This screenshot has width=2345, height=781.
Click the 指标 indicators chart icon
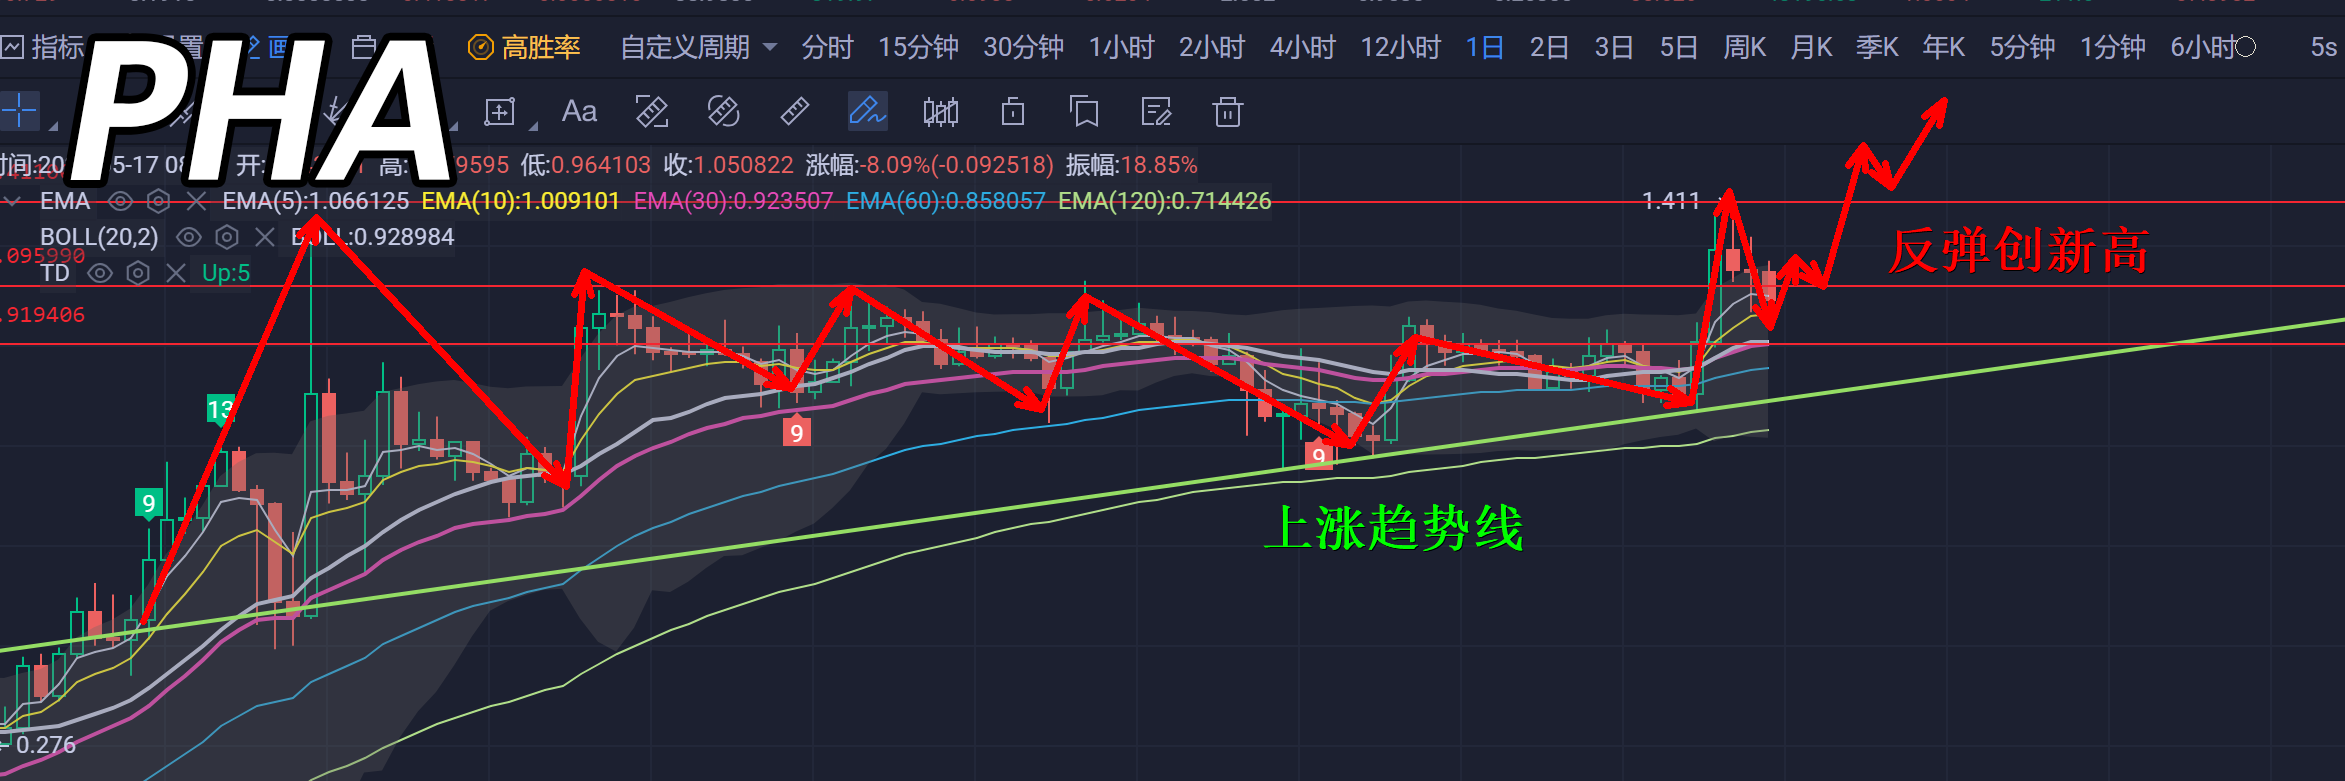point(12,47)
